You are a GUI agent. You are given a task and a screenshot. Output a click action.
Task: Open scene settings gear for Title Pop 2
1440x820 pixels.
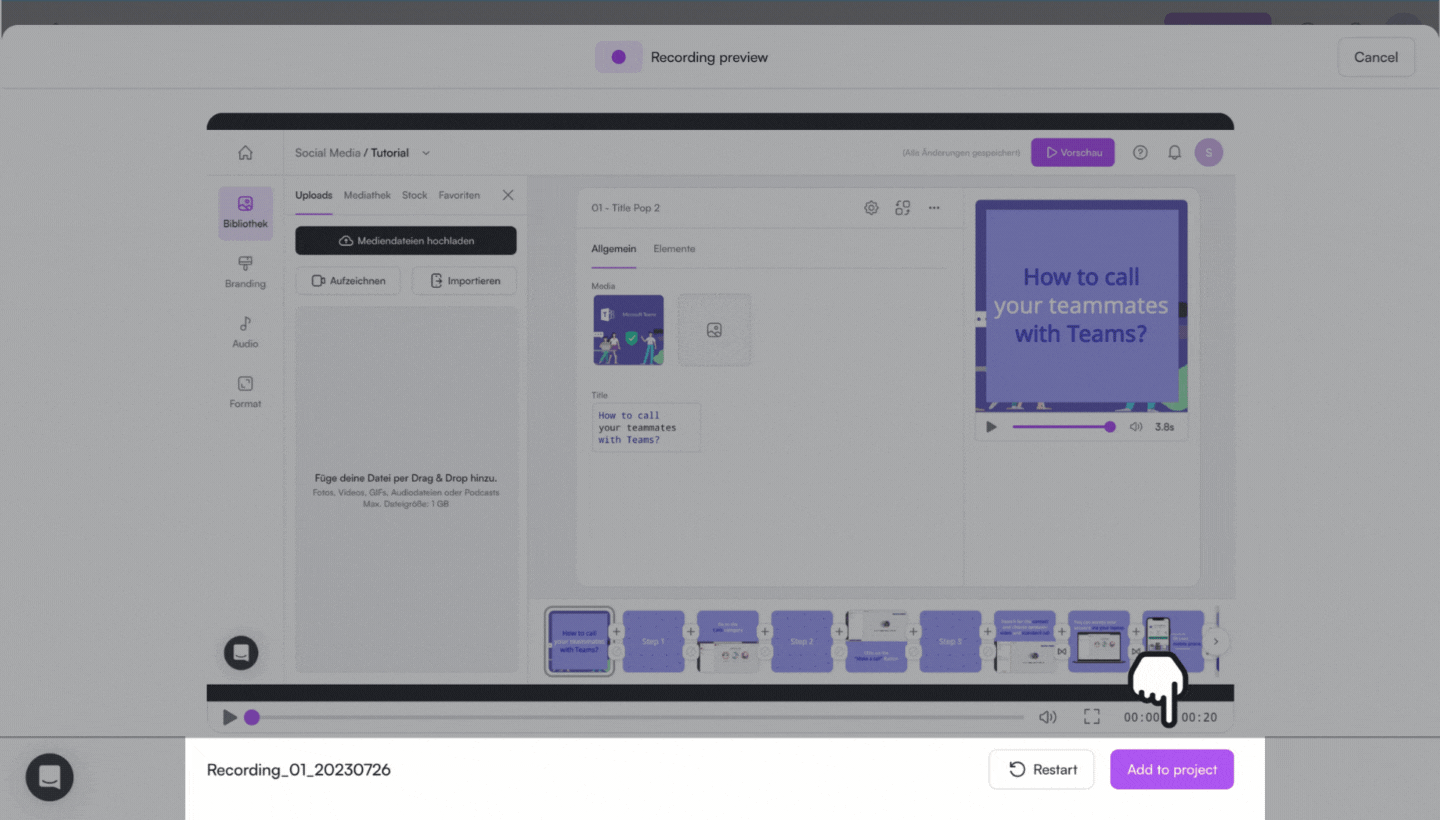pos(871,208)
